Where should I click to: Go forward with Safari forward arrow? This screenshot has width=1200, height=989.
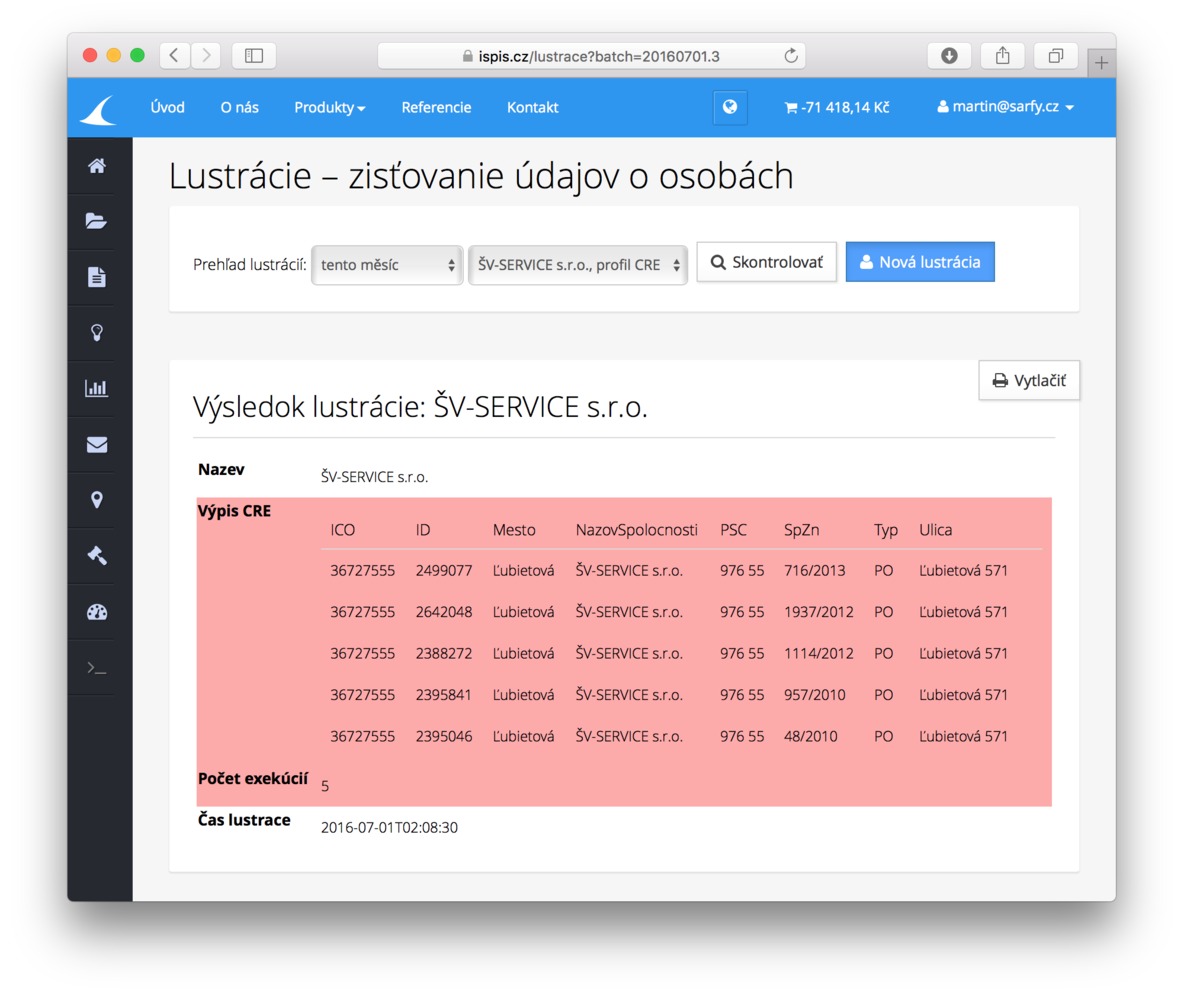coord(206,56)
